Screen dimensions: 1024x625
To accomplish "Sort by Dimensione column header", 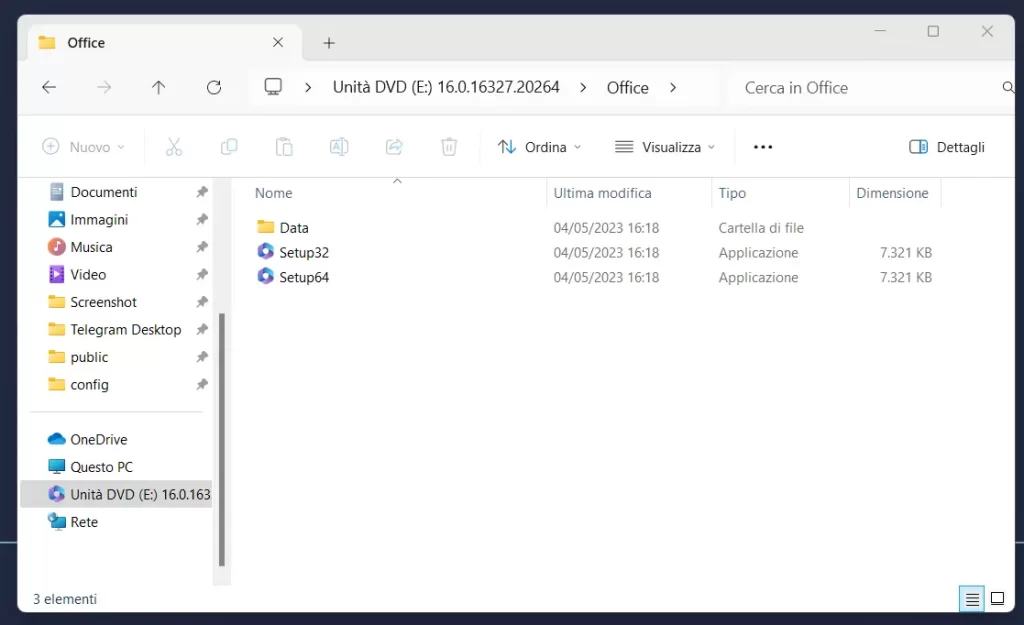I will point(892,193).
